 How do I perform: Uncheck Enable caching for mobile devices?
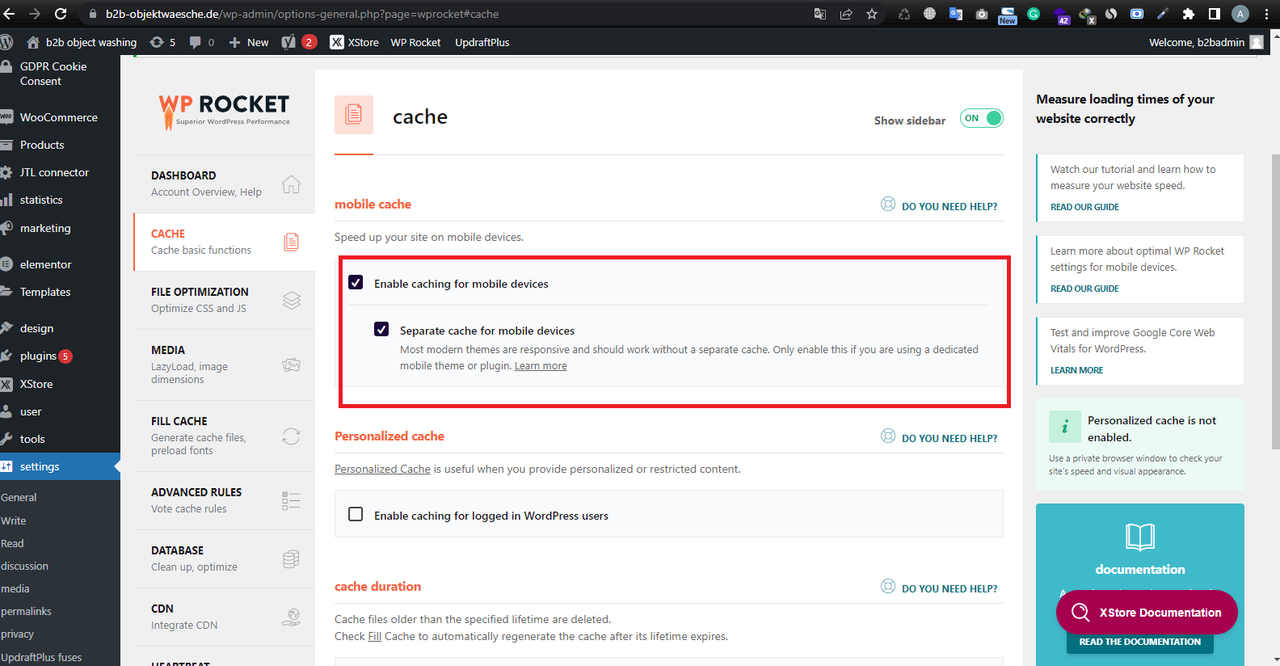355,283
